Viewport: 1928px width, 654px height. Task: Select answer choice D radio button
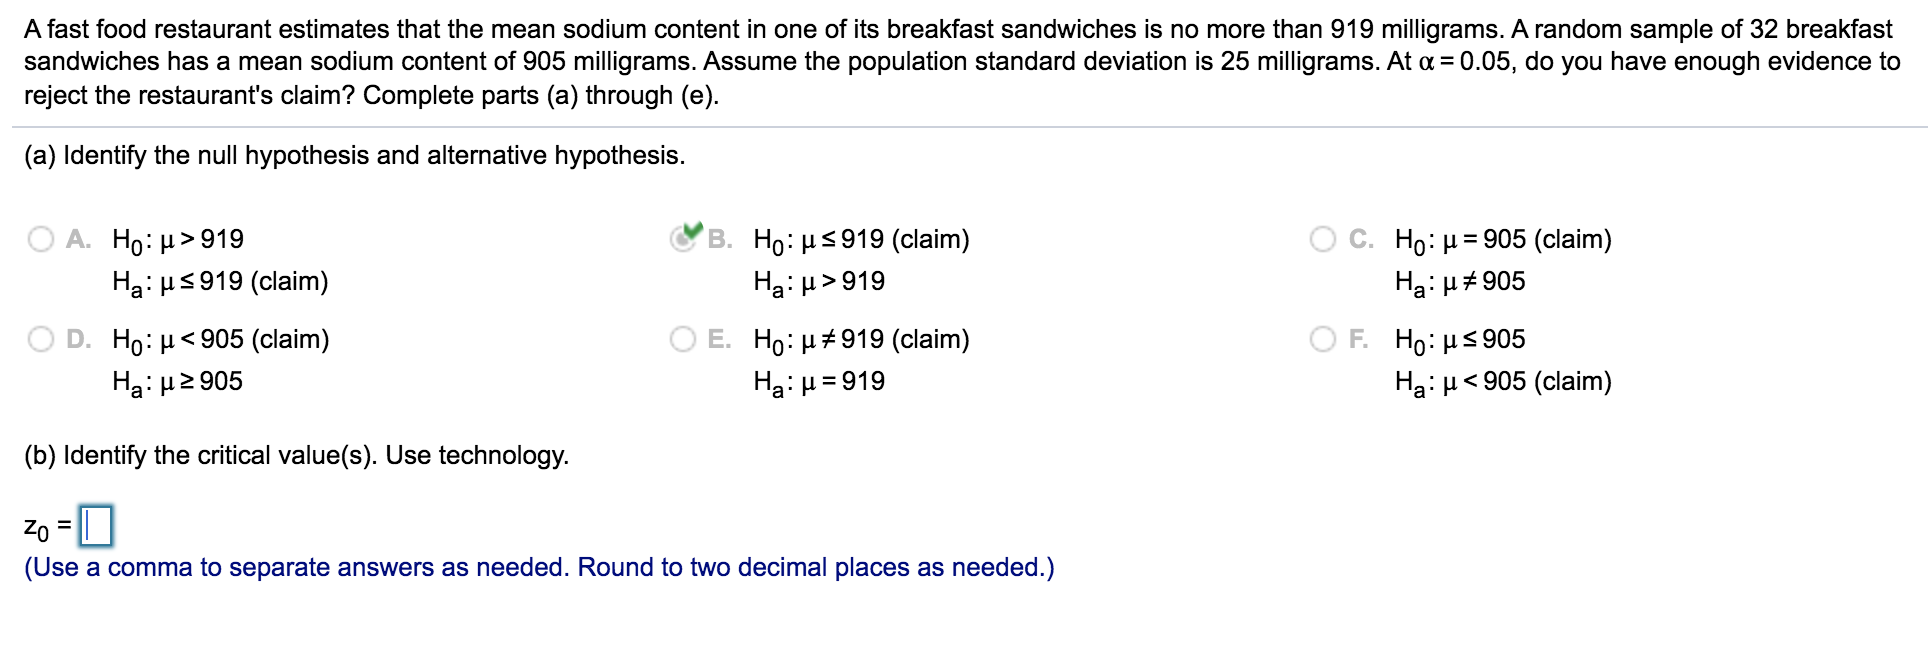pyautogui.click(x=40, y=340)
